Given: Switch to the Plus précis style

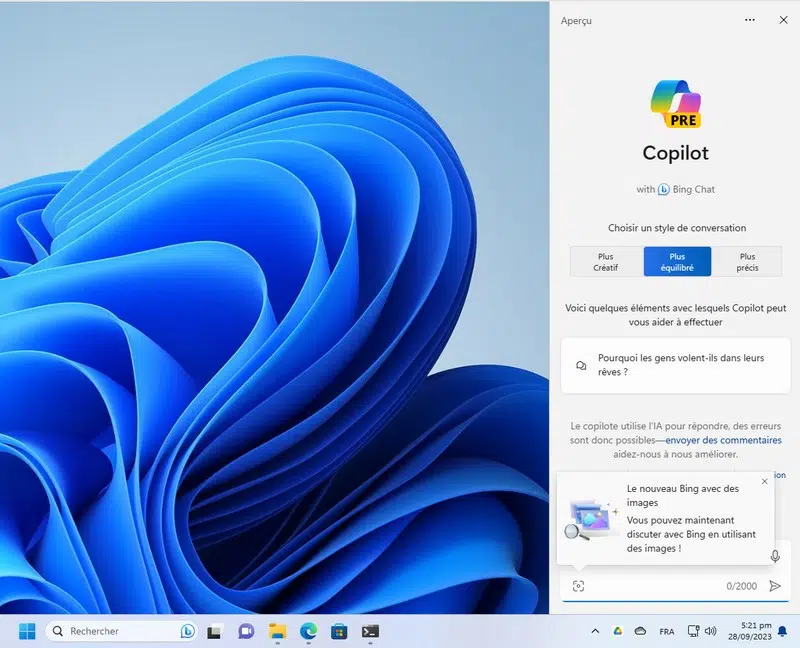Looking at the screenshot, I should click(748, 261).
